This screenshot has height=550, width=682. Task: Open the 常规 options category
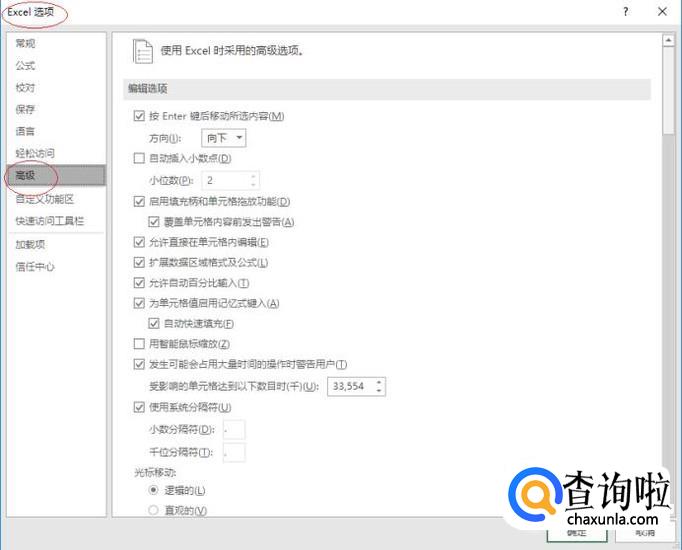(x=25, y=43)
